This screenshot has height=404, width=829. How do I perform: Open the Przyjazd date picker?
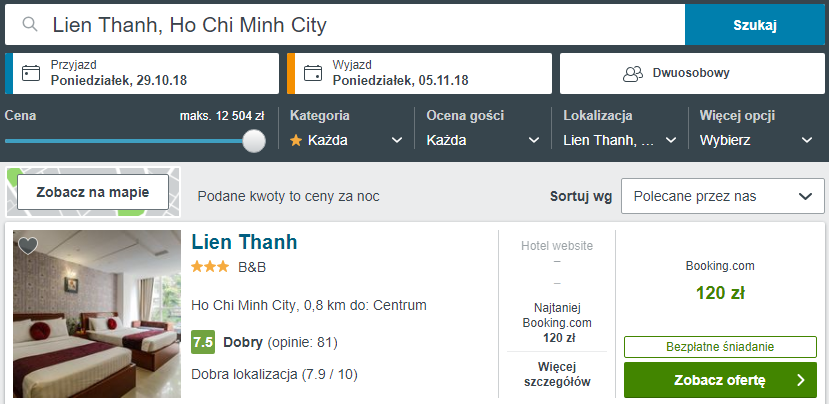[x=142, y=74]
